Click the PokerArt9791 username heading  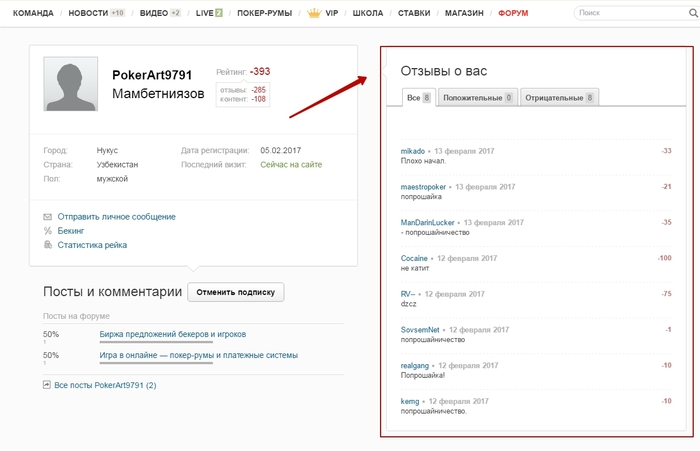click(152, 75)
